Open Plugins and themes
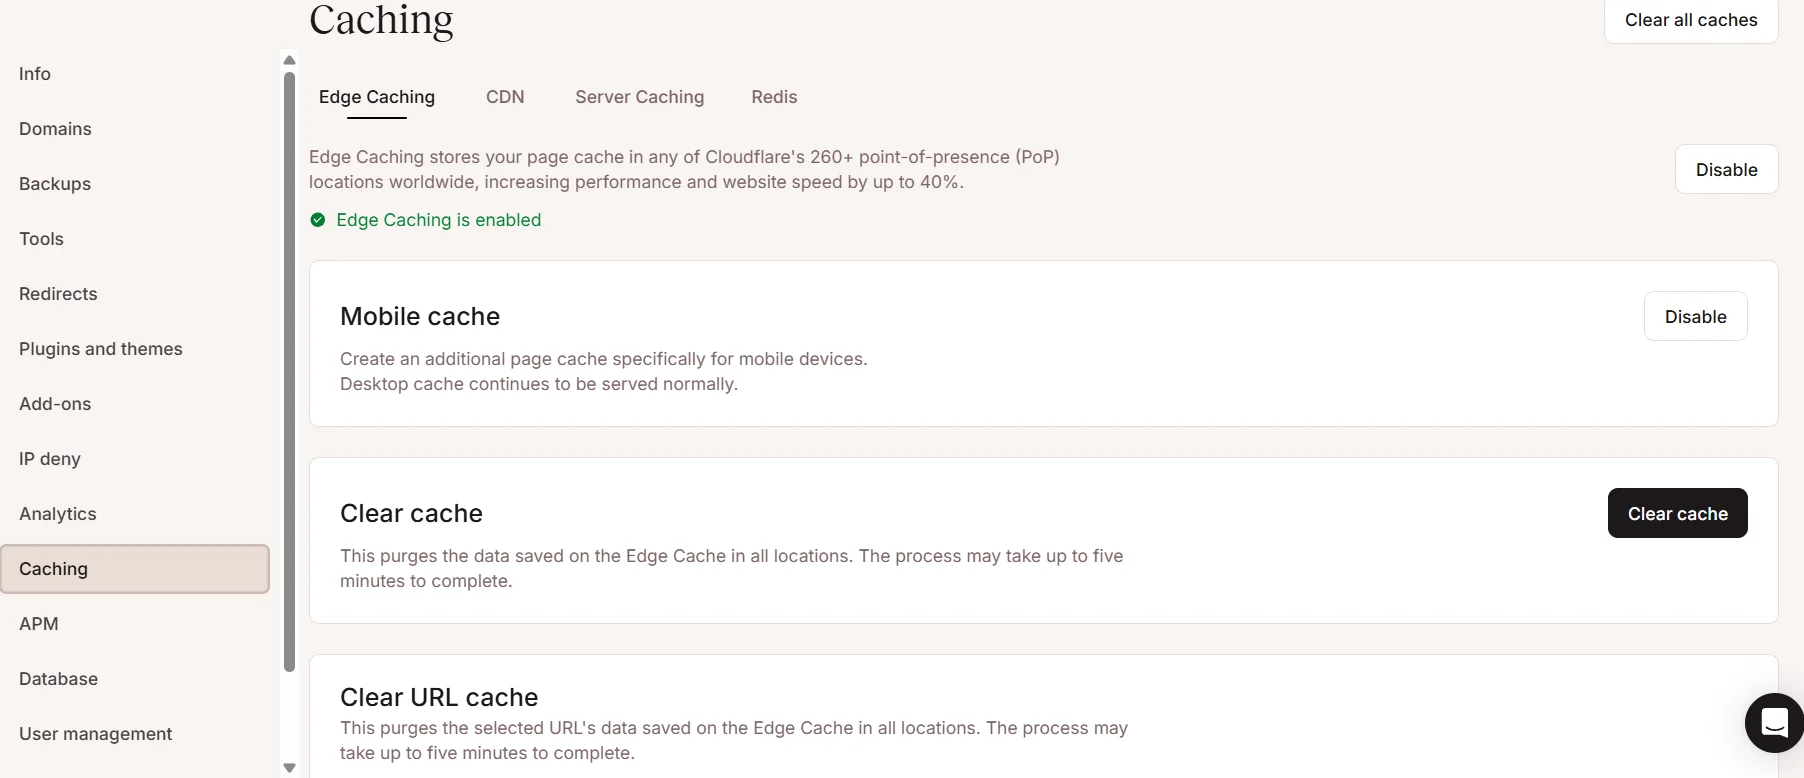 coord(100,349)
